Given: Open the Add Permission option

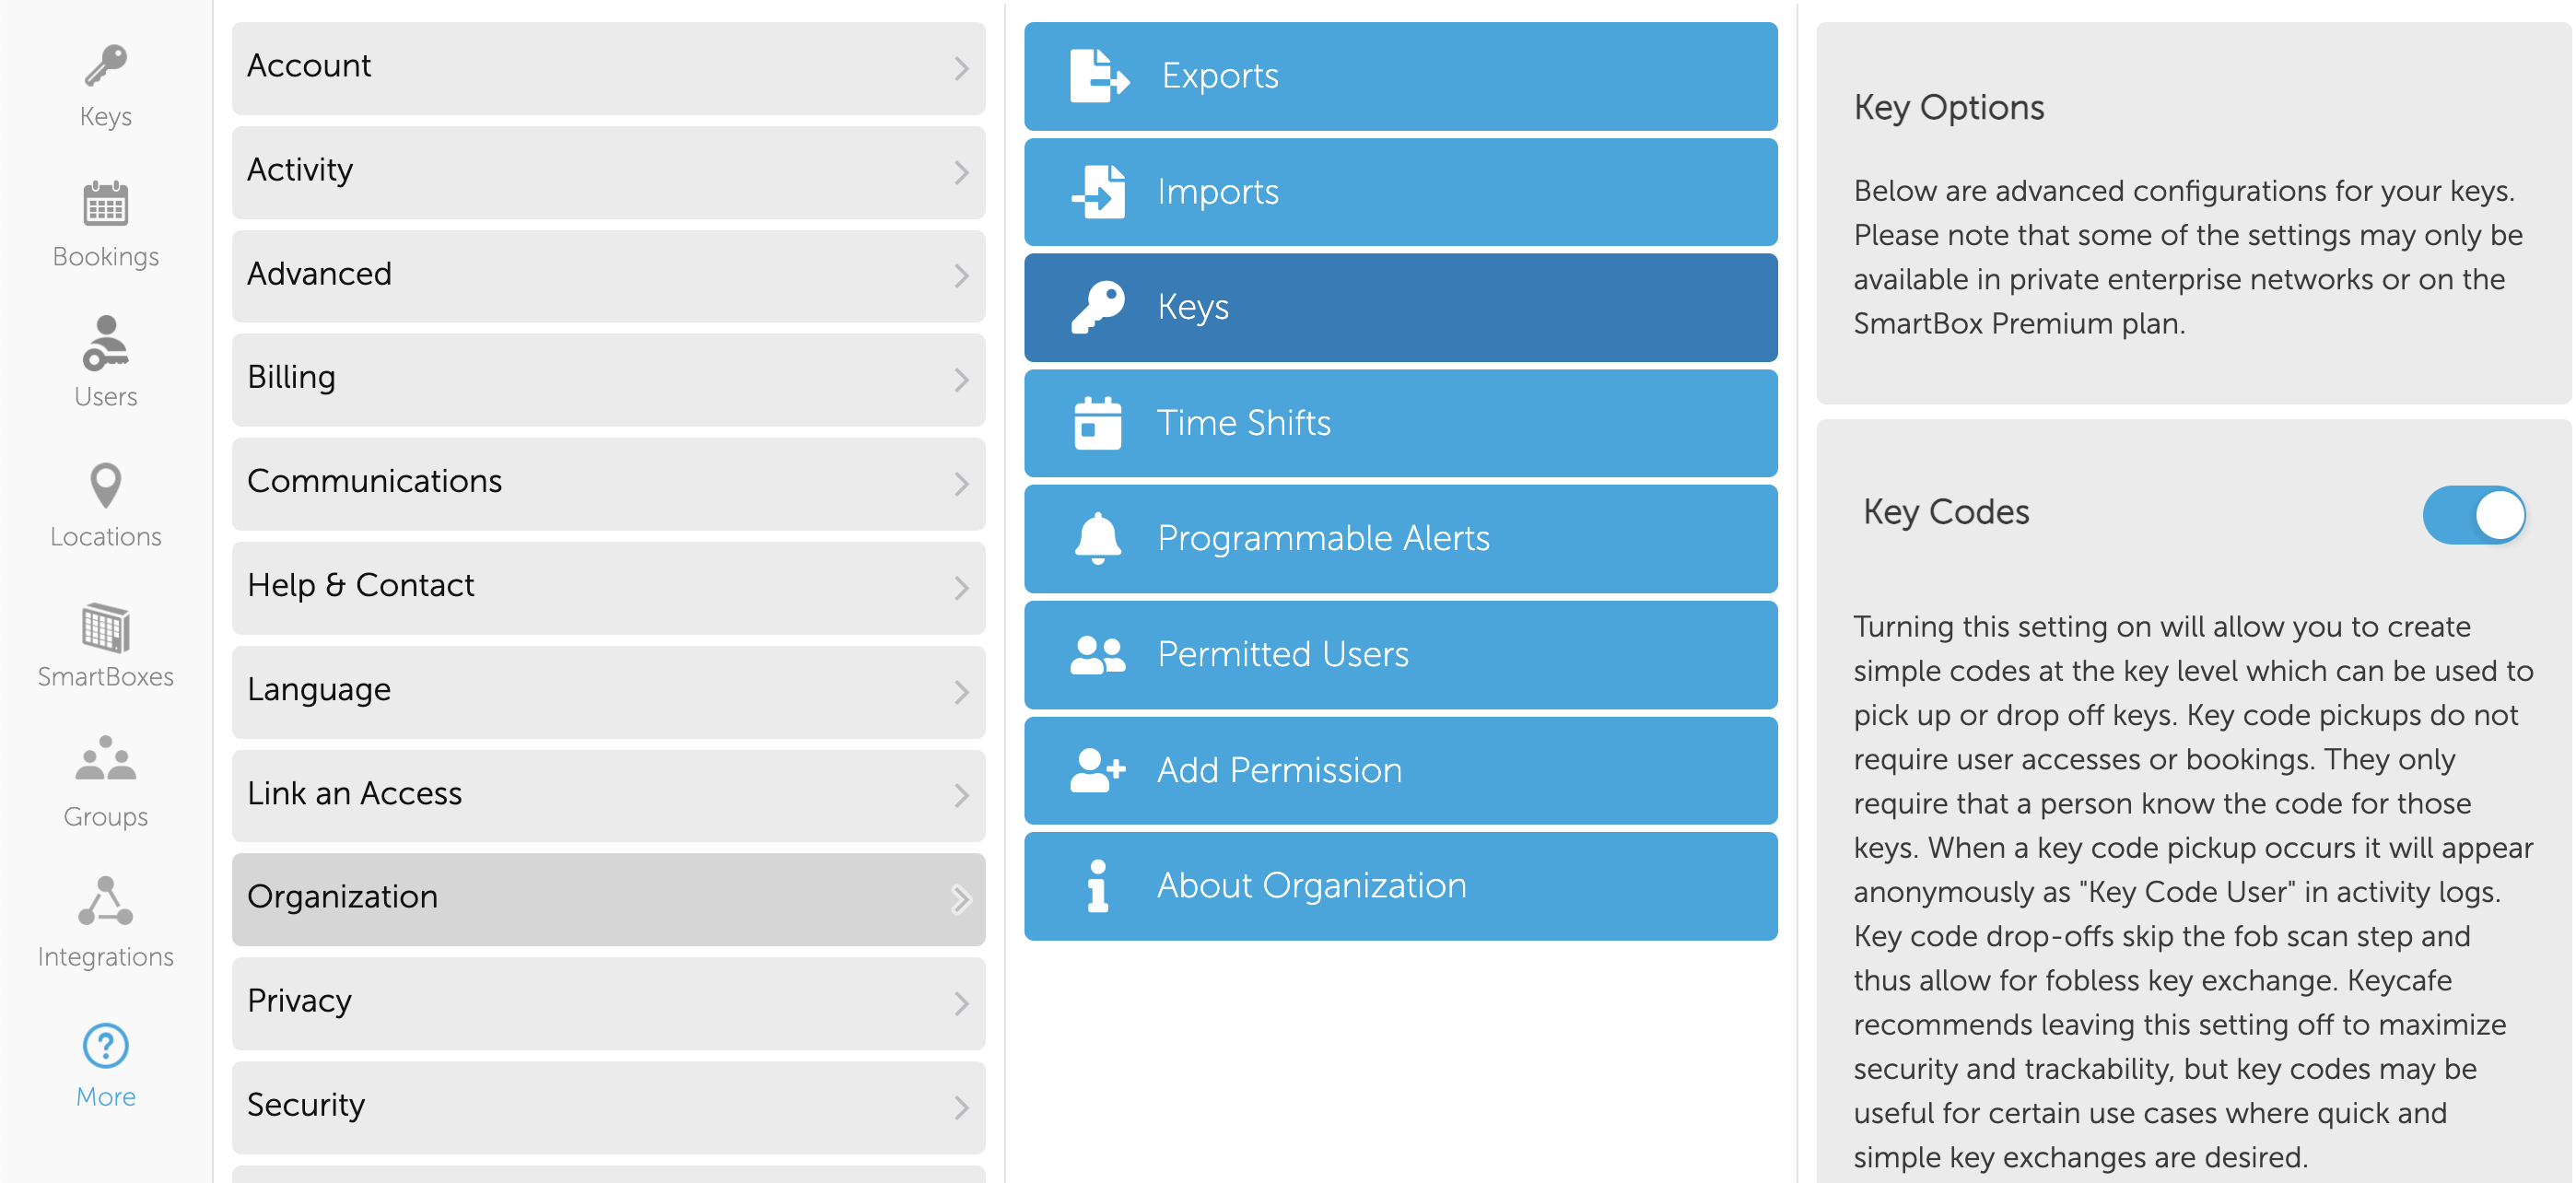Looking at the screenshot, I should [x=1400, y=771].
